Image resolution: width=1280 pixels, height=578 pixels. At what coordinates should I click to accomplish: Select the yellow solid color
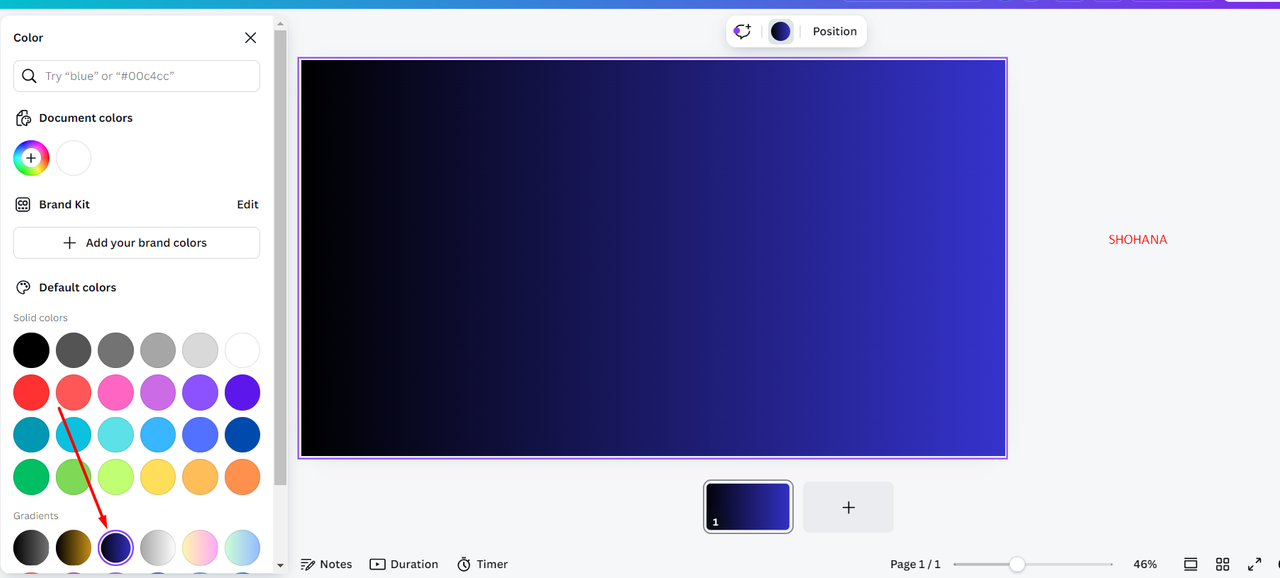pos(158,477)
